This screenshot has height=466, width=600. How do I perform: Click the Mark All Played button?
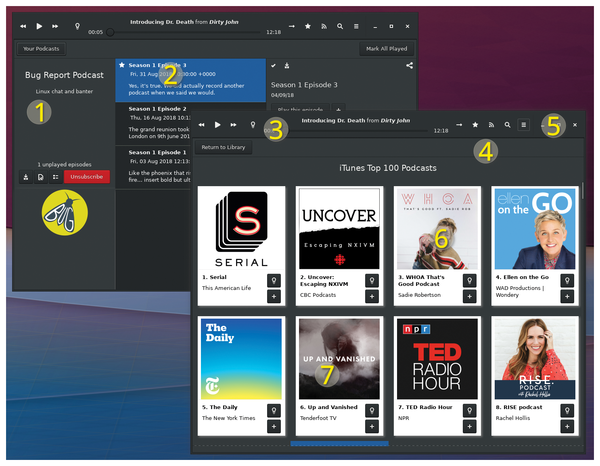click(x=386, y=49)
